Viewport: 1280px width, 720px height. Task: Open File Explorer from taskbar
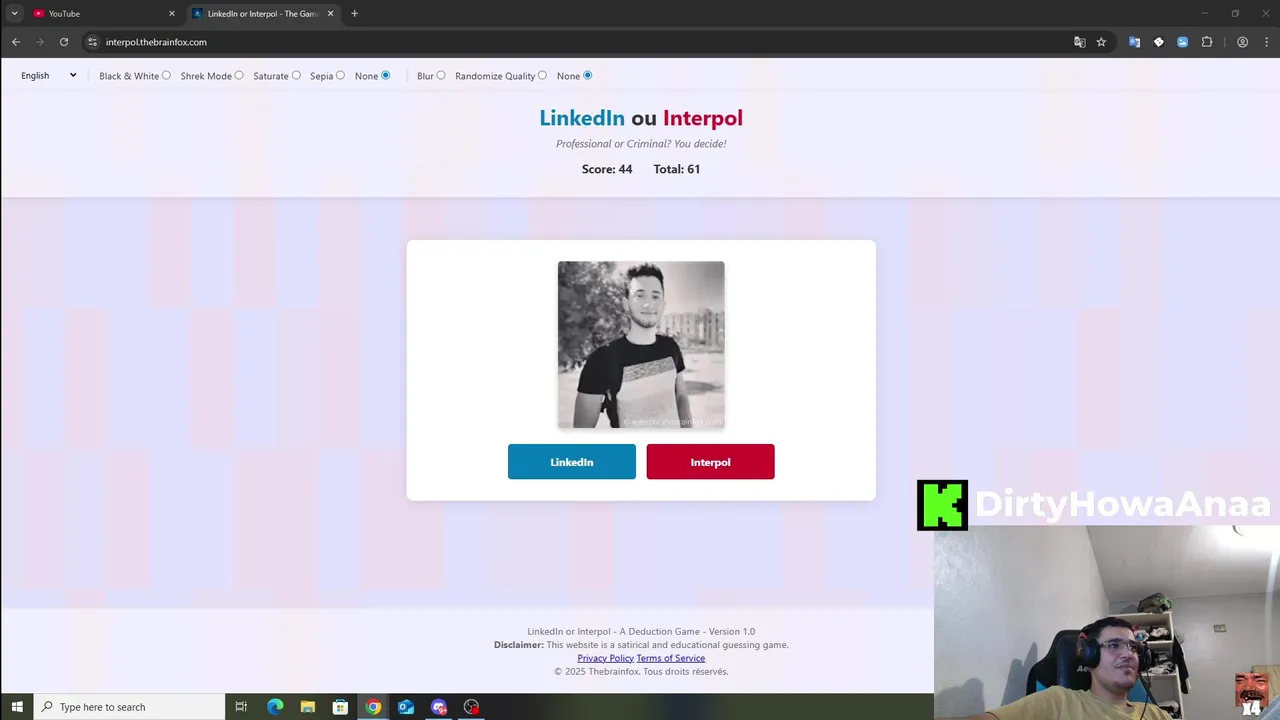307,707
